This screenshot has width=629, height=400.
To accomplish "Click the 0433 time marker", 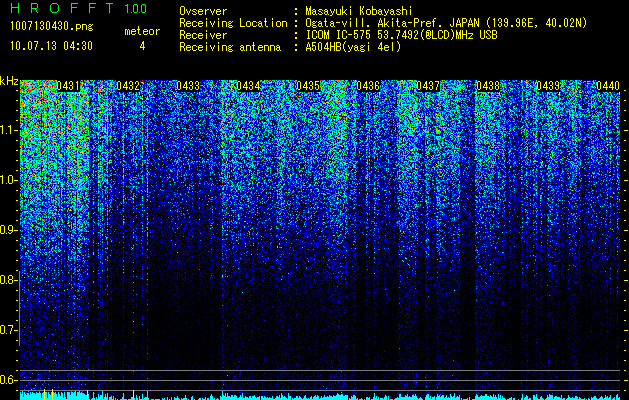I will click(x=188, y=86).
